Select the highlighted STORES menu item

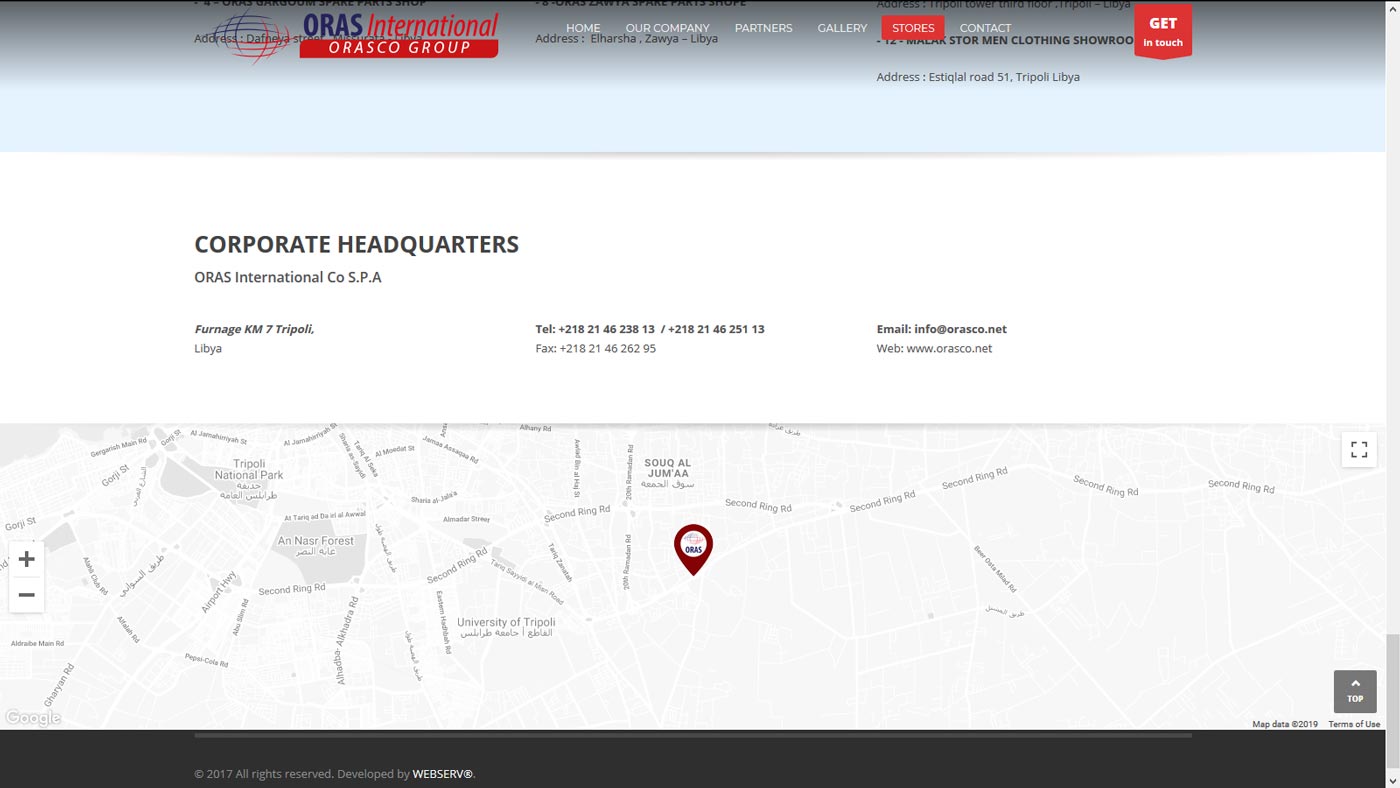(913, 28)
